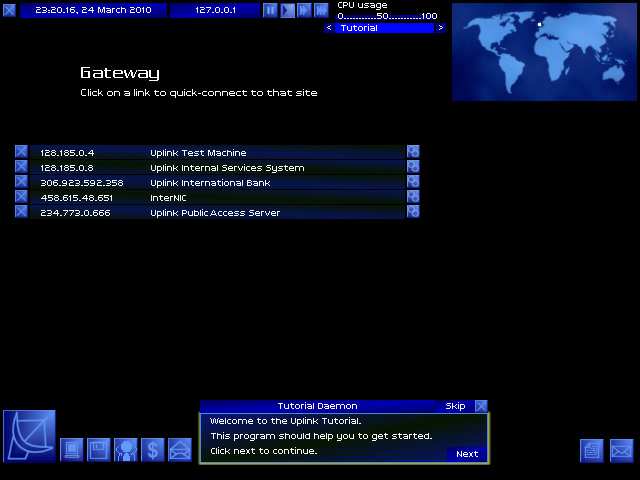640x480 pixels.
Task: Toggle map icon for Uplink Test Machine
Action: pos(413,152)
